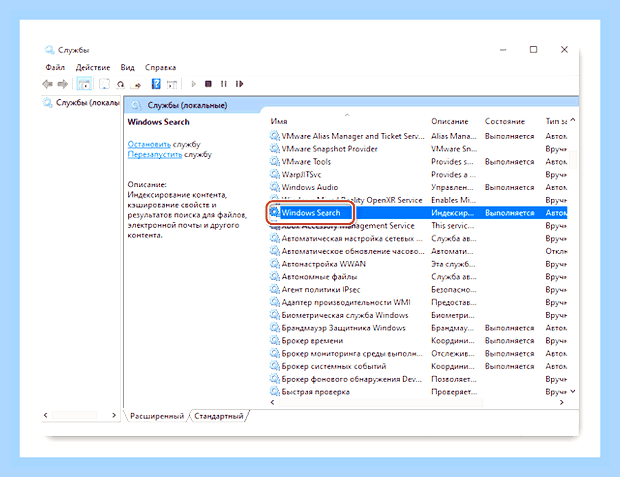
Task: Switch to the Стандартный tab
Action: tap(219, 416)
